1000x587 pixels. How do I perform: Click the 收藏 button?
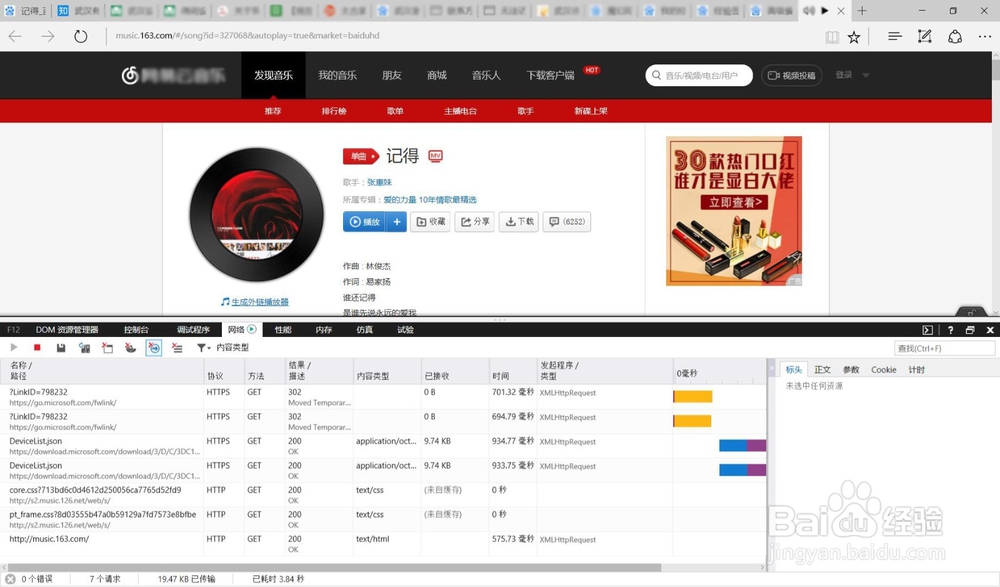[430, 221]
